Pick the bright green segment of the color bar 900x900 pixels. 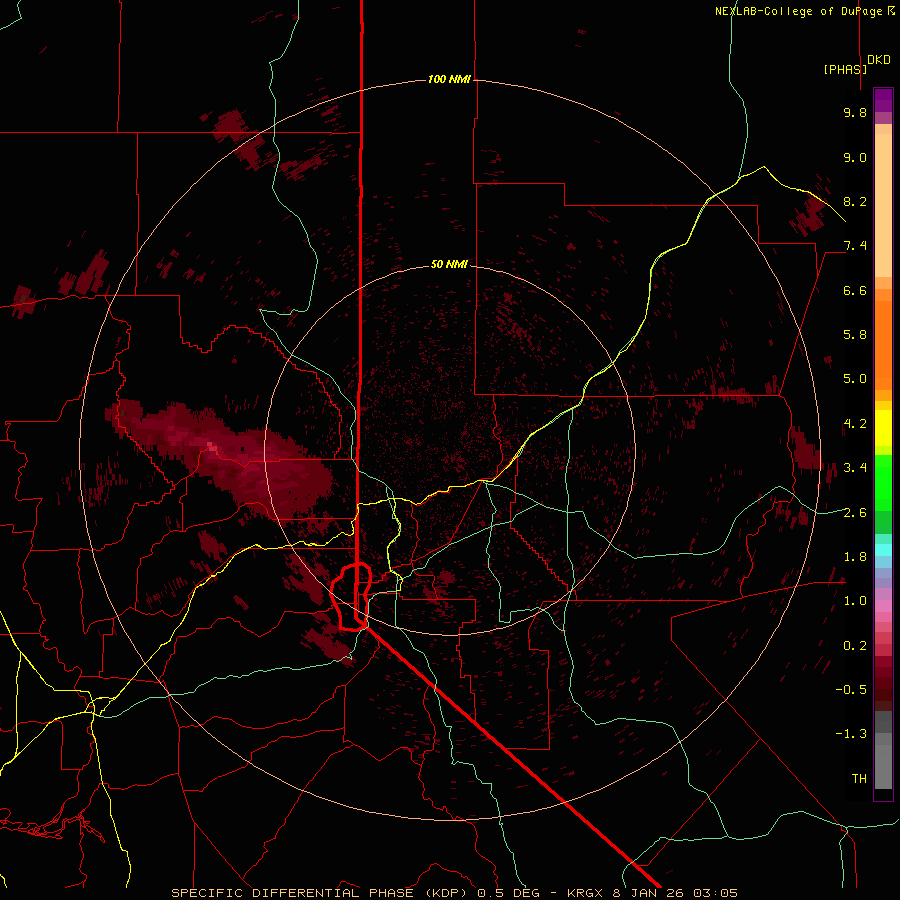[883, 483]
